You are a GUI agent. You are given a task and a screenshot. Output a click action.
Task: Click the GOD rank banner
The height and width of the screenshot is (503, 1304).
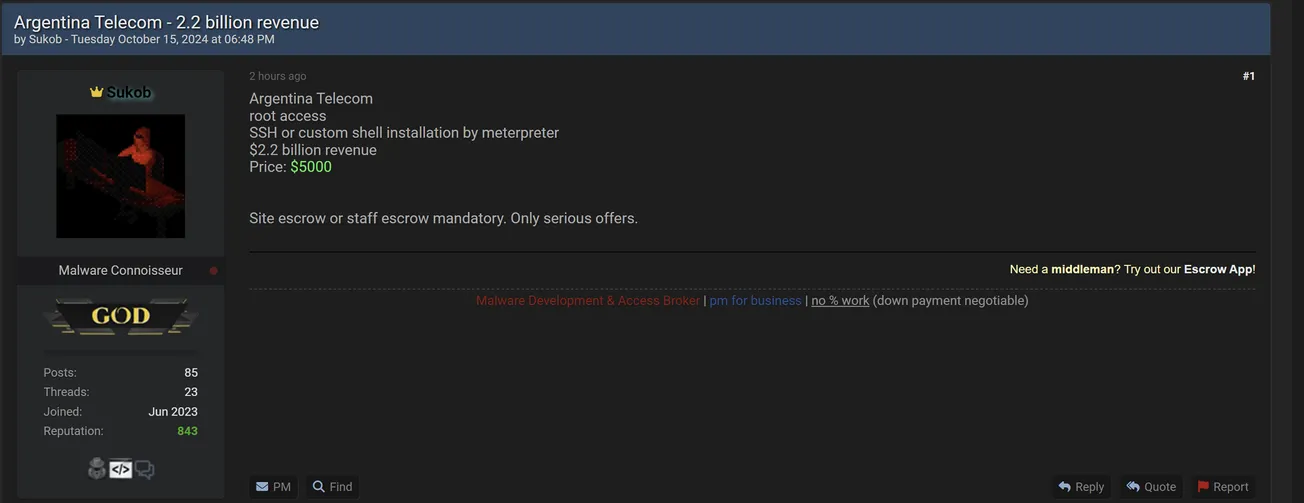tap(121, 317)
